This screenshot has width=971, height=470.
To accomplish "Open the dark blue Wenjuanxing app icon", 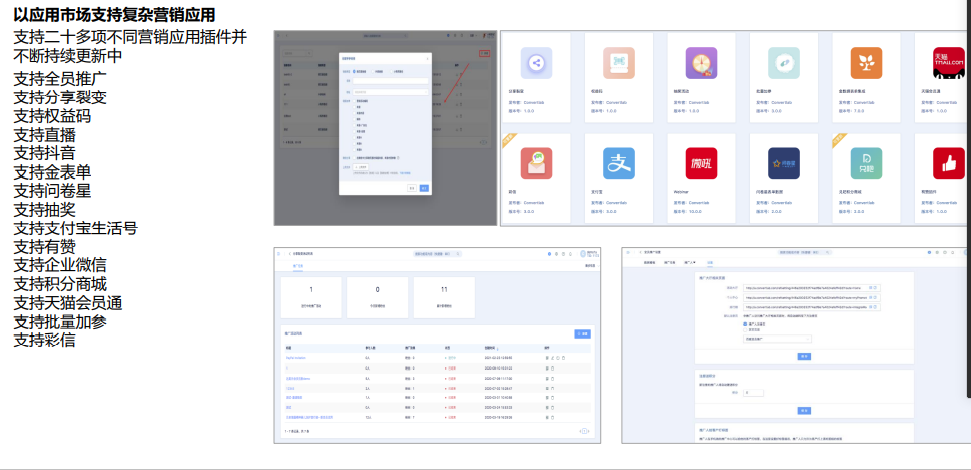I will click(783, 163).
